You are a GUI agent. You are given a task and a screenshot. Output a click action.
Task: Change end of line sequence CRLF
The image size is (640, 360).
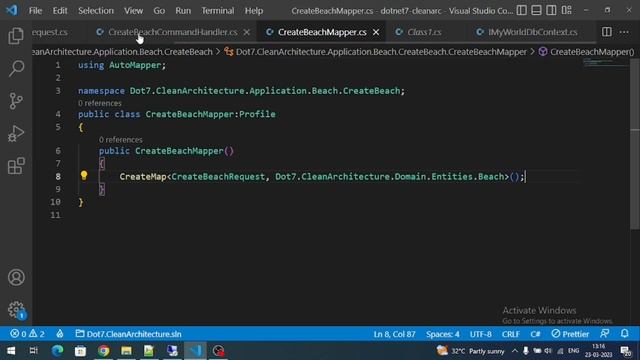point(511,334)
